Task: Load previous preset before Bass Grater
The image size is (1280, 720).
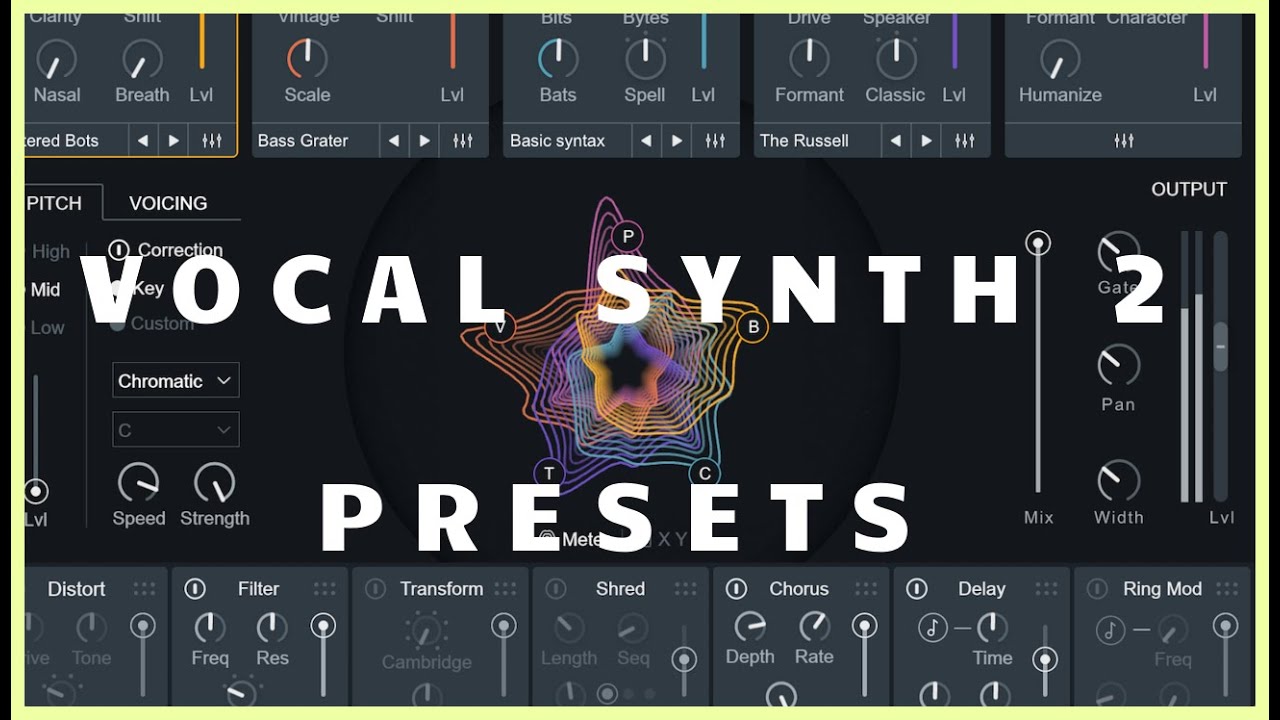Action: pos(394,141)
